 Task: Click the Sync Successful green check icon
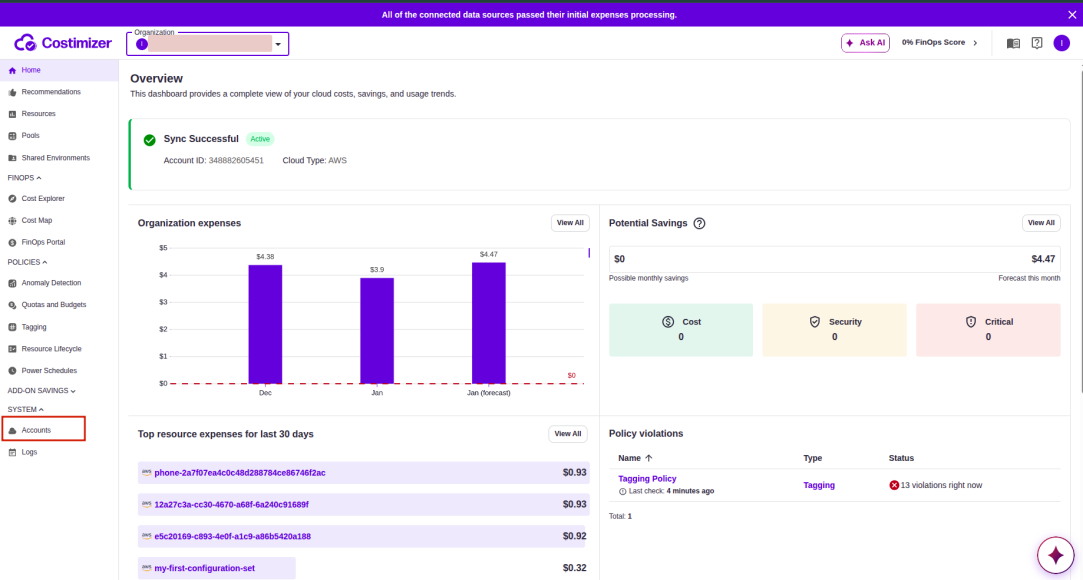(149, 139)
